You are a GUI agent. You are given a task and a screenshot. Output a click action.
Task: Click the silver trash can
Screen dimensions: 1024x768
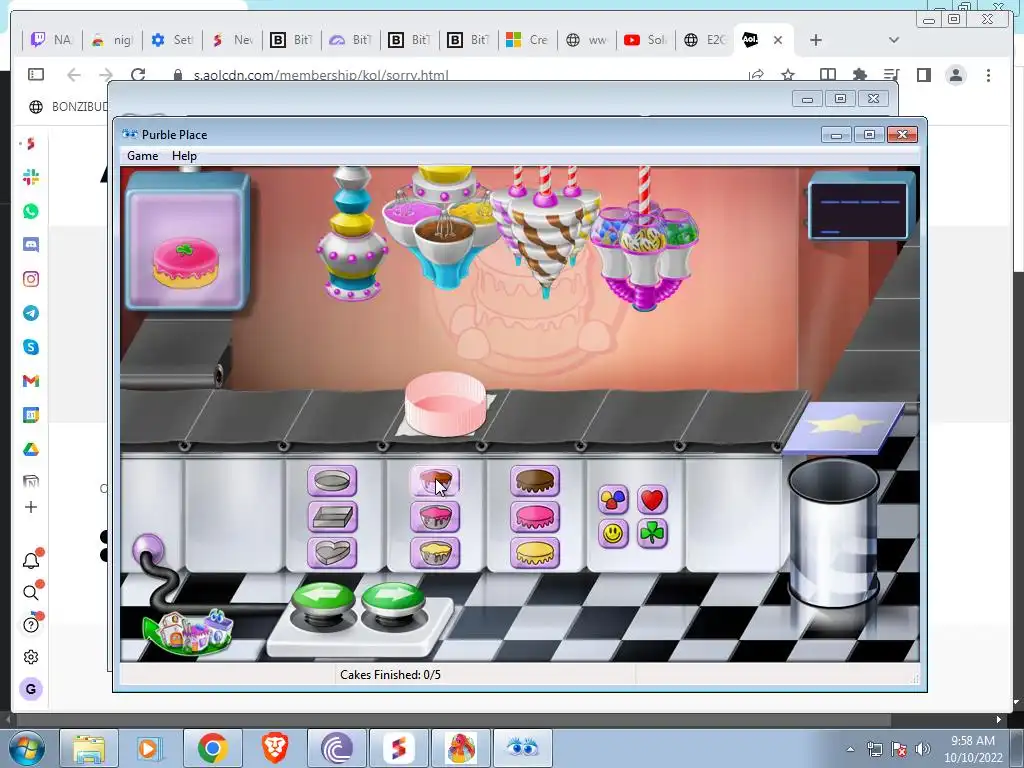pyautogui.click(x=833, y=532)
